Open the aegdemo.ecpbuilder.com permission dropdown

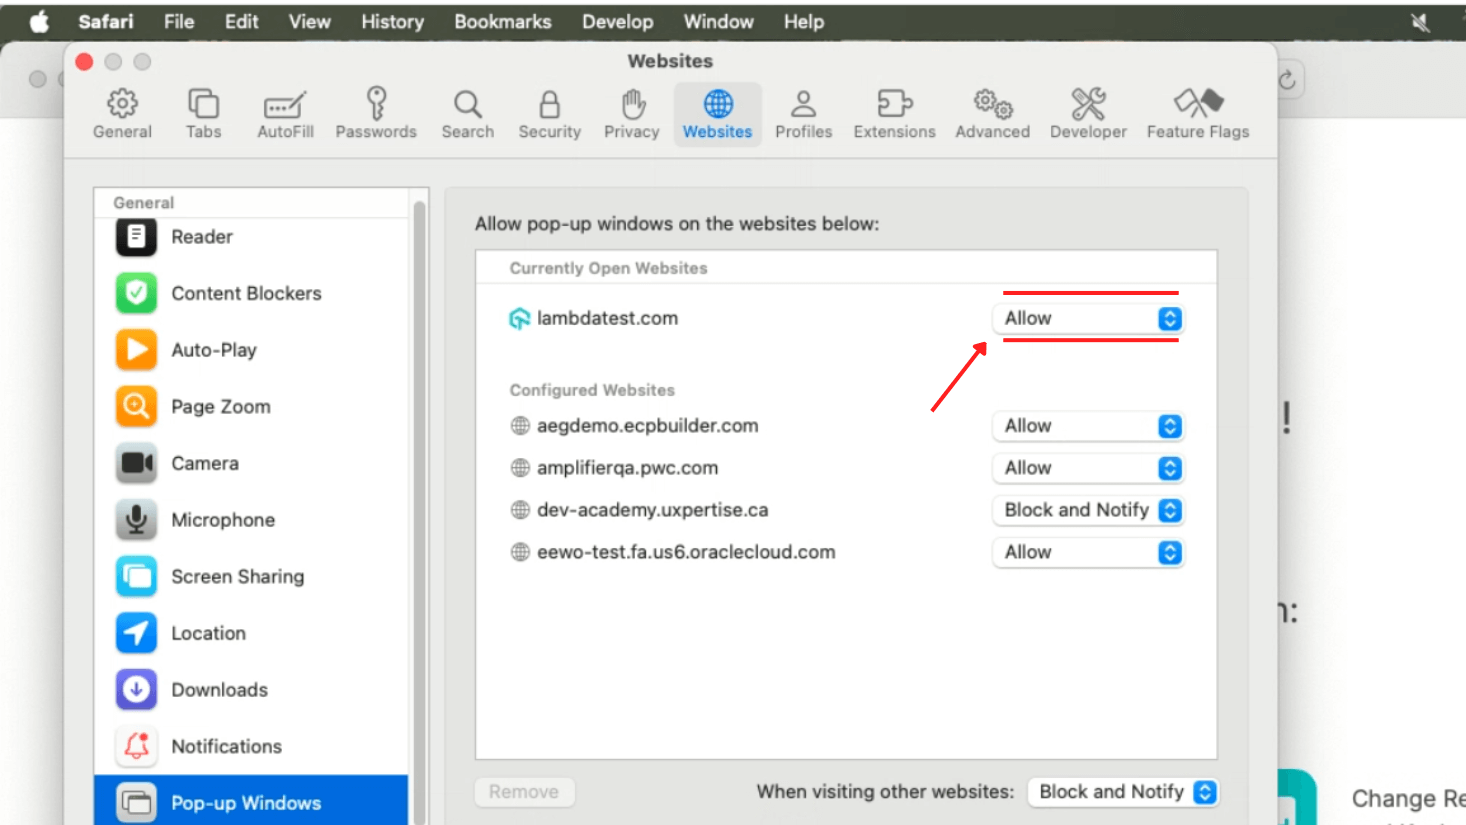click(1088, 426)
